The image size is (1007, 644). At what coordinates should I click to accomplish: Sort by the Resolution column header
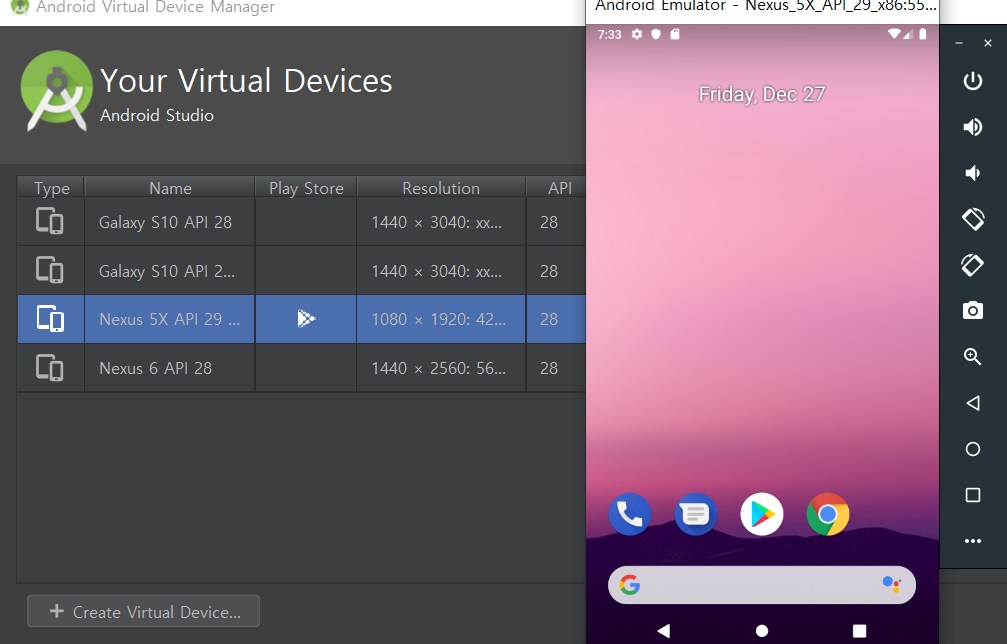(x=441, y=187)
